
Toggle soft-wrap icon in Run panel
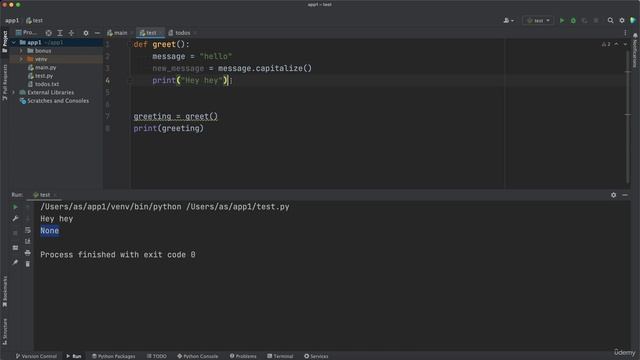point(27,230)
